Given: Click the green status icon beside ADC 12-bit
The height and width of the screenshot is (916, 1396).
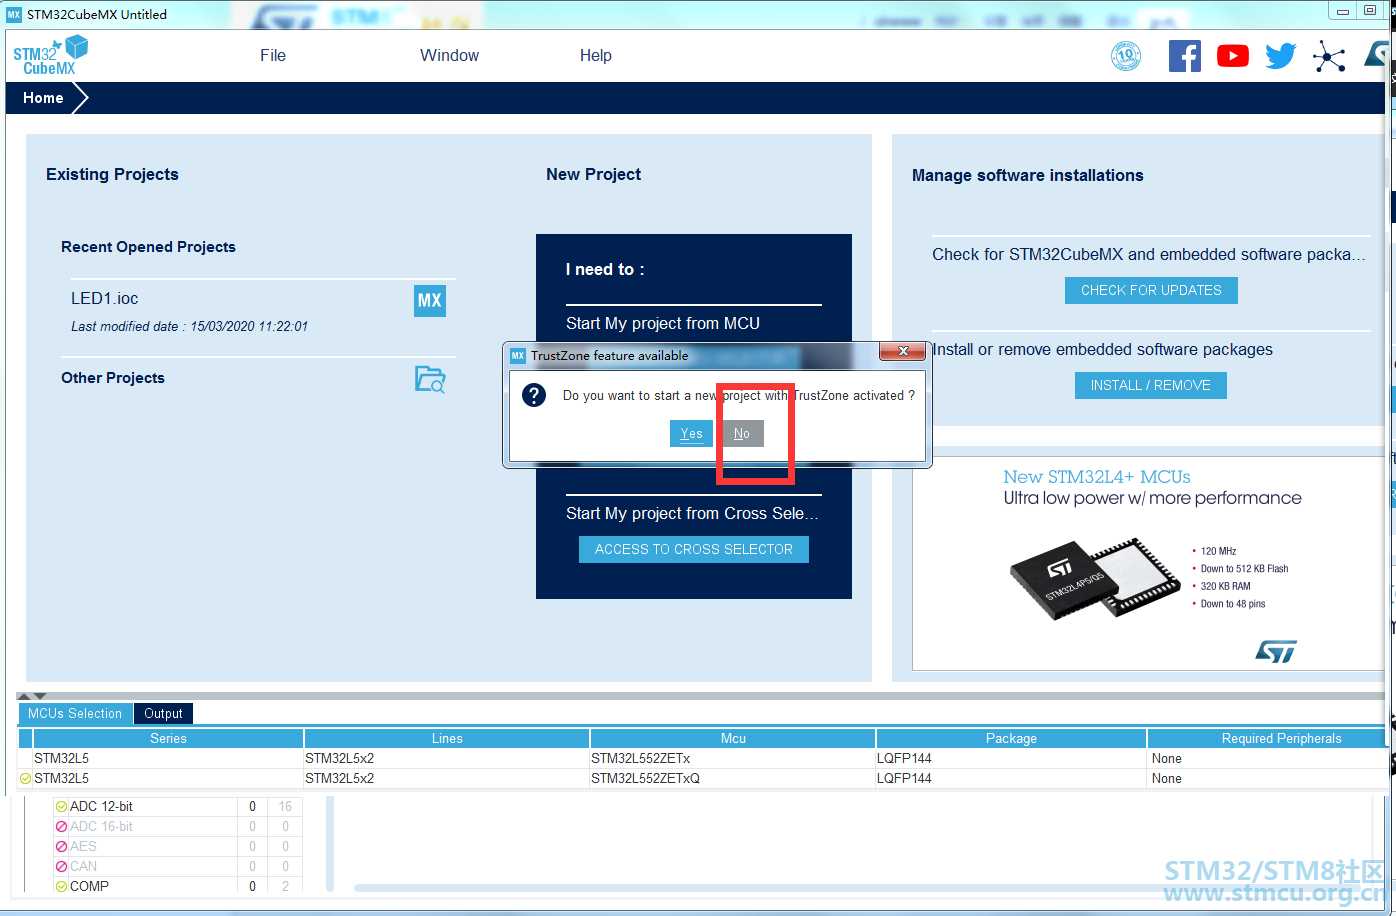Looking at the screenshot, I should pos(61,806).
